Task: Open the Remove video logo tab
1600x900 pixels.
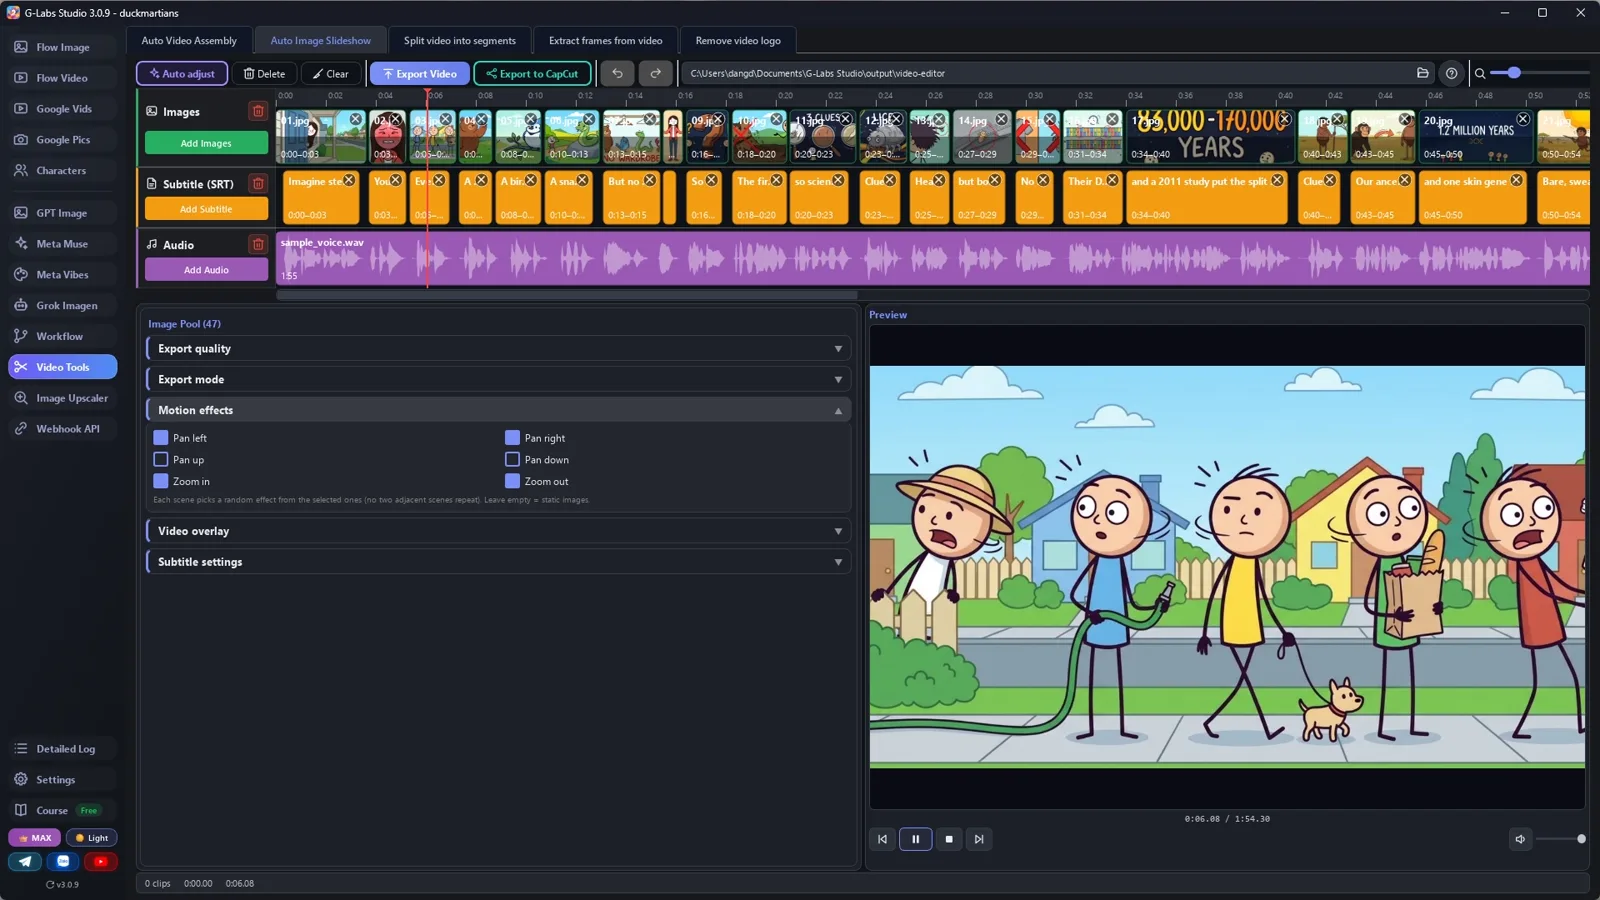Action: (x=738, y=41)
